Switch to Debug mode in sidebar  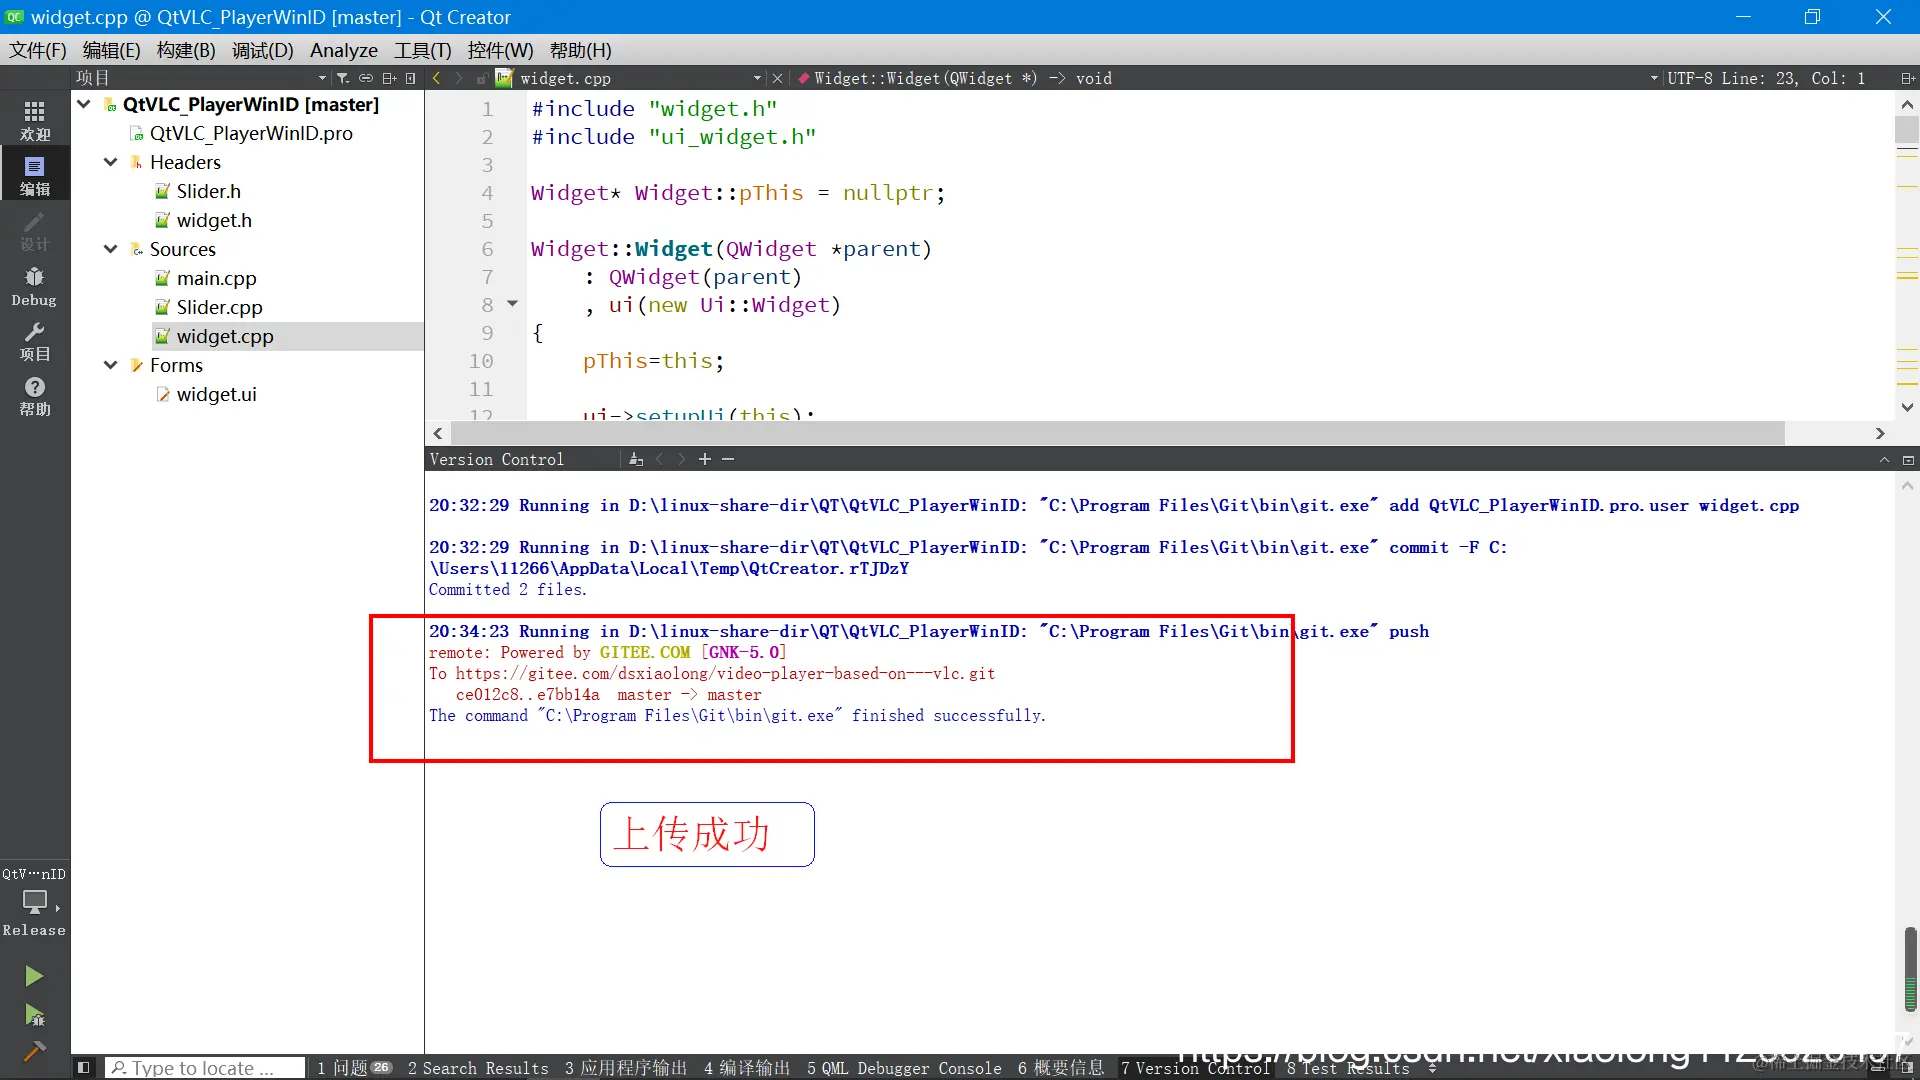[x=34, y=286]
